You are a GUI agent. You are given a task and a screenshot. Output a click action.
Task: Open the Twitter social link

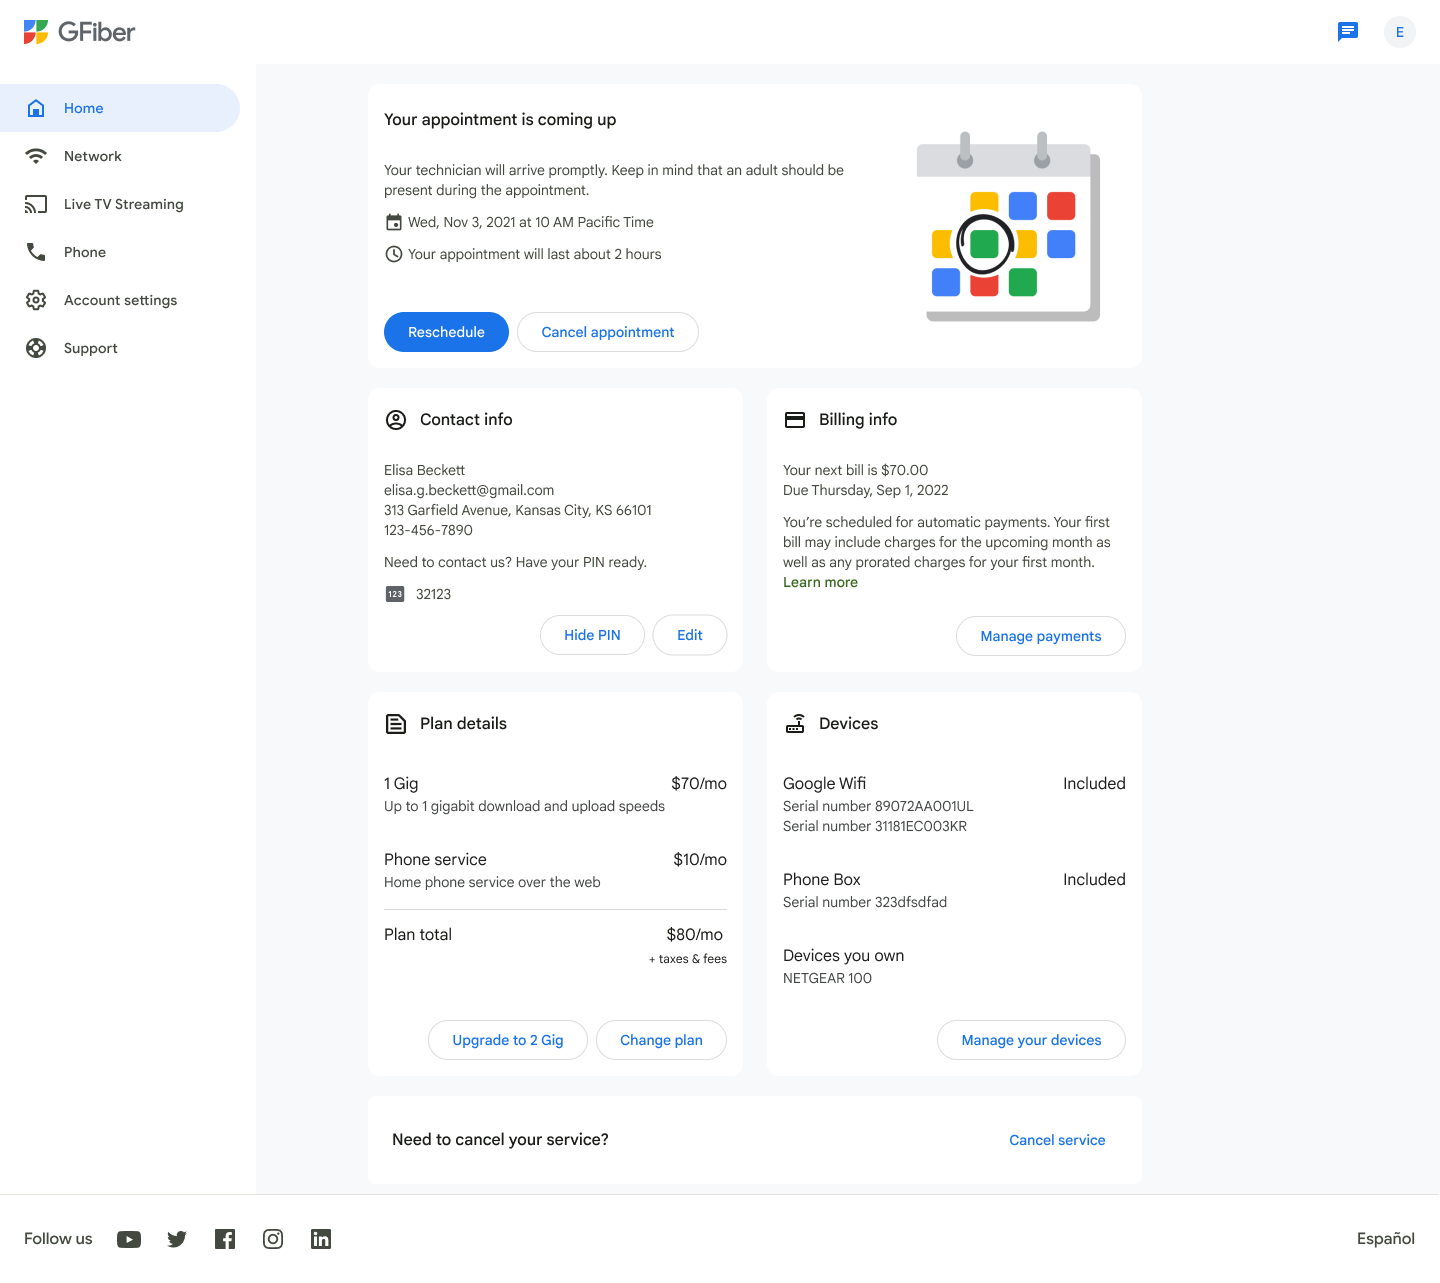click(177, 1239)
